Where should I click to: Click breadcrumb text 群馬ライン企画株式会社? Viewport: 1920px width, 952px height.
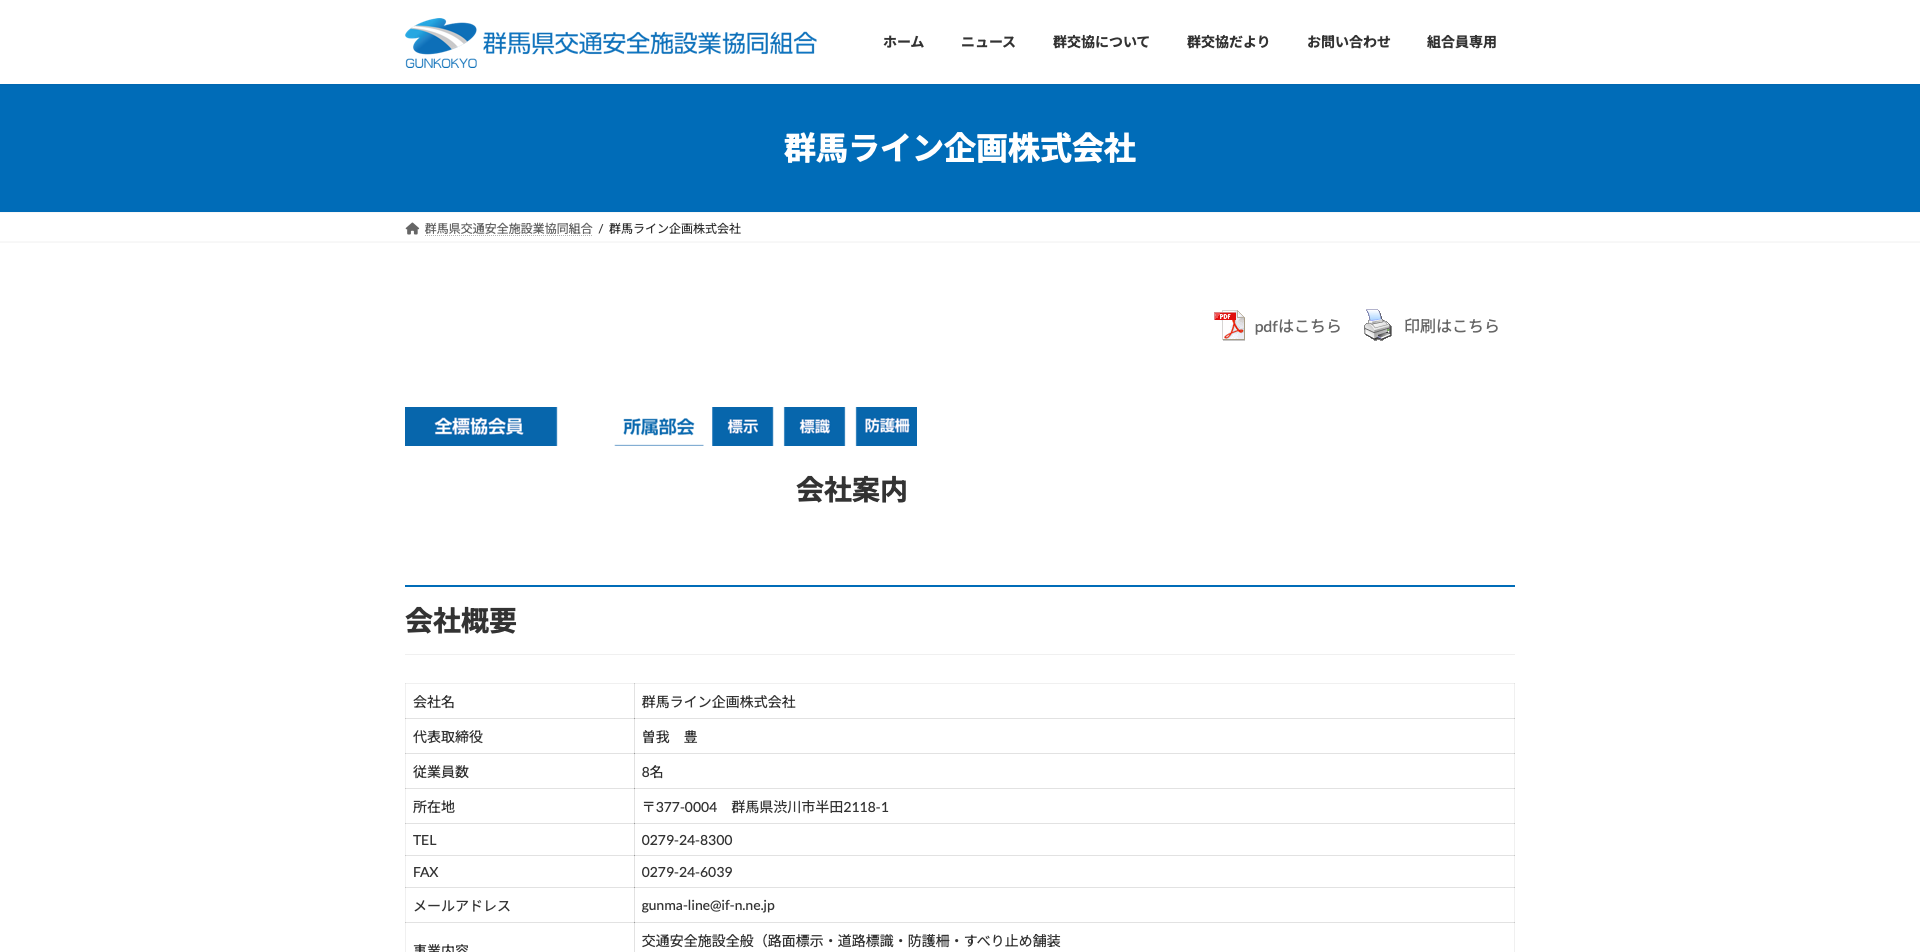coord(675,229)
